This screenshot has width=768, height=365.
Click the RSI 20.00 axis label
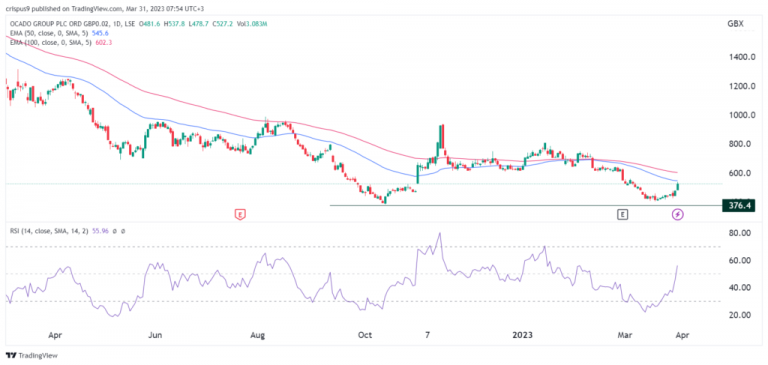point(739,315)
